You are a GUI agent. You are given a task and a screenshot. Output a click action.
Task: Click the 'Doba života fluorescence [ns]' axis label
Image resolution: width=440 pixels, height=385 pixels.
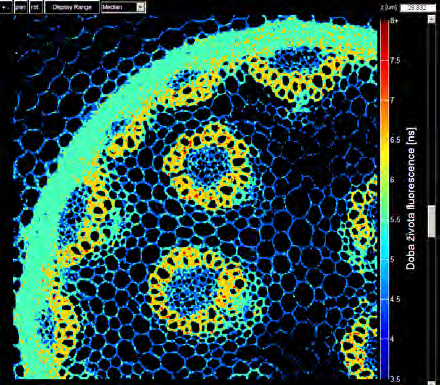411,199
